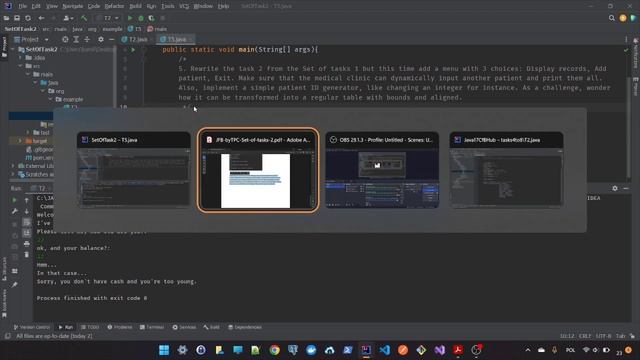Run with coverage using the shield icon
640x360 pixels.
pos(151,18)
